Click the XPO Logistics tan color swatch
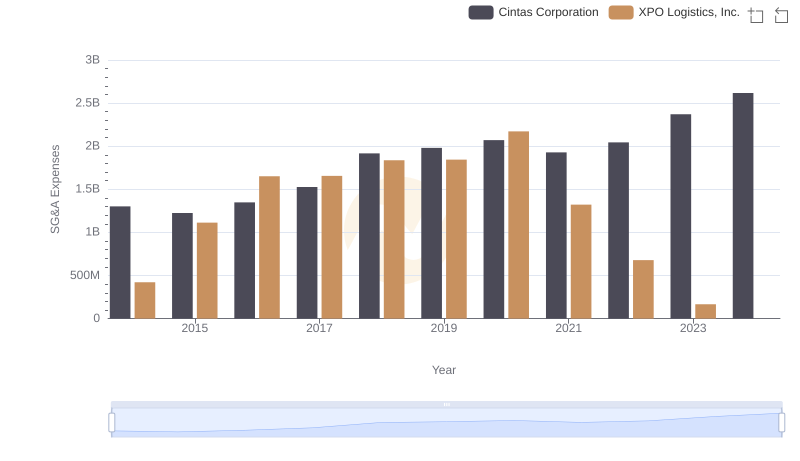Screen dimensions: 800x461 (x=621, y=12)
